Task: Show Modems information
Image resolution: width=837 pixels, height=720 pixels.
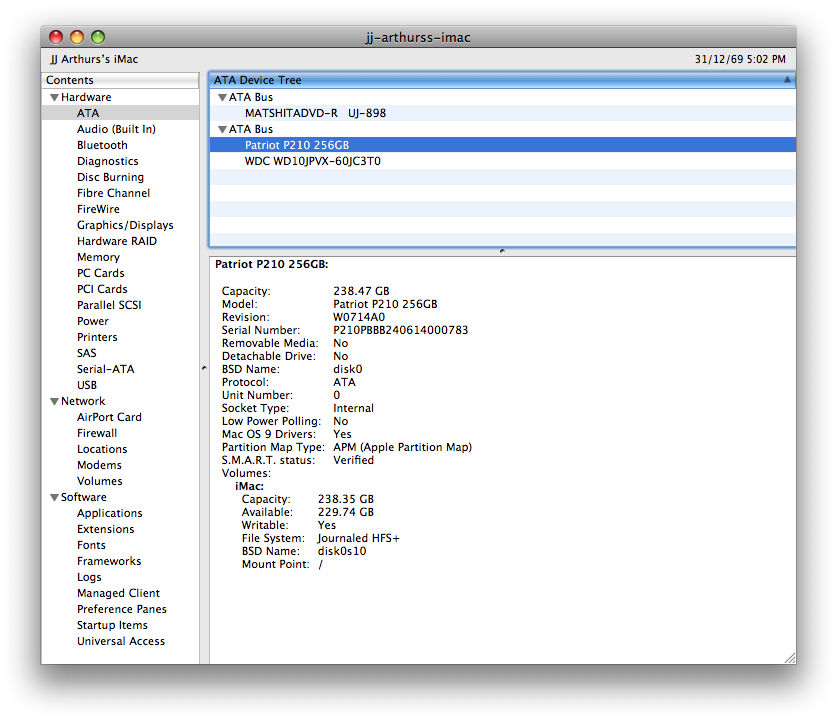Action: click(x=99, y=465)
